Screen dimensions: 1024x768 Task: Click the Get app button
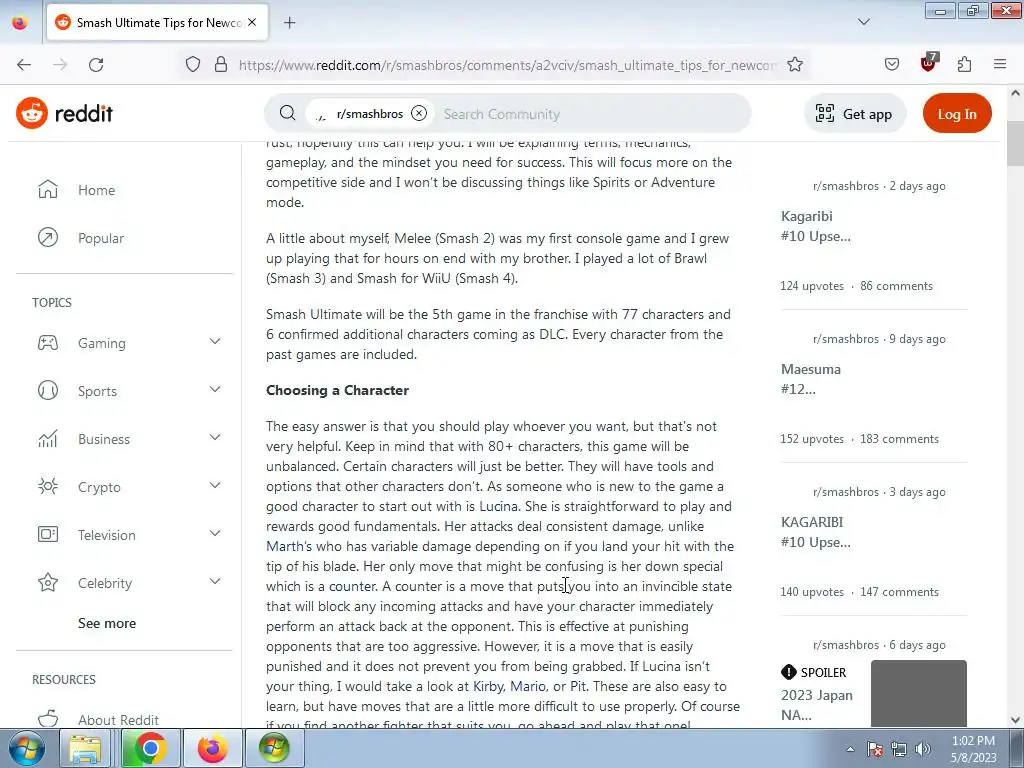(855, 114)
